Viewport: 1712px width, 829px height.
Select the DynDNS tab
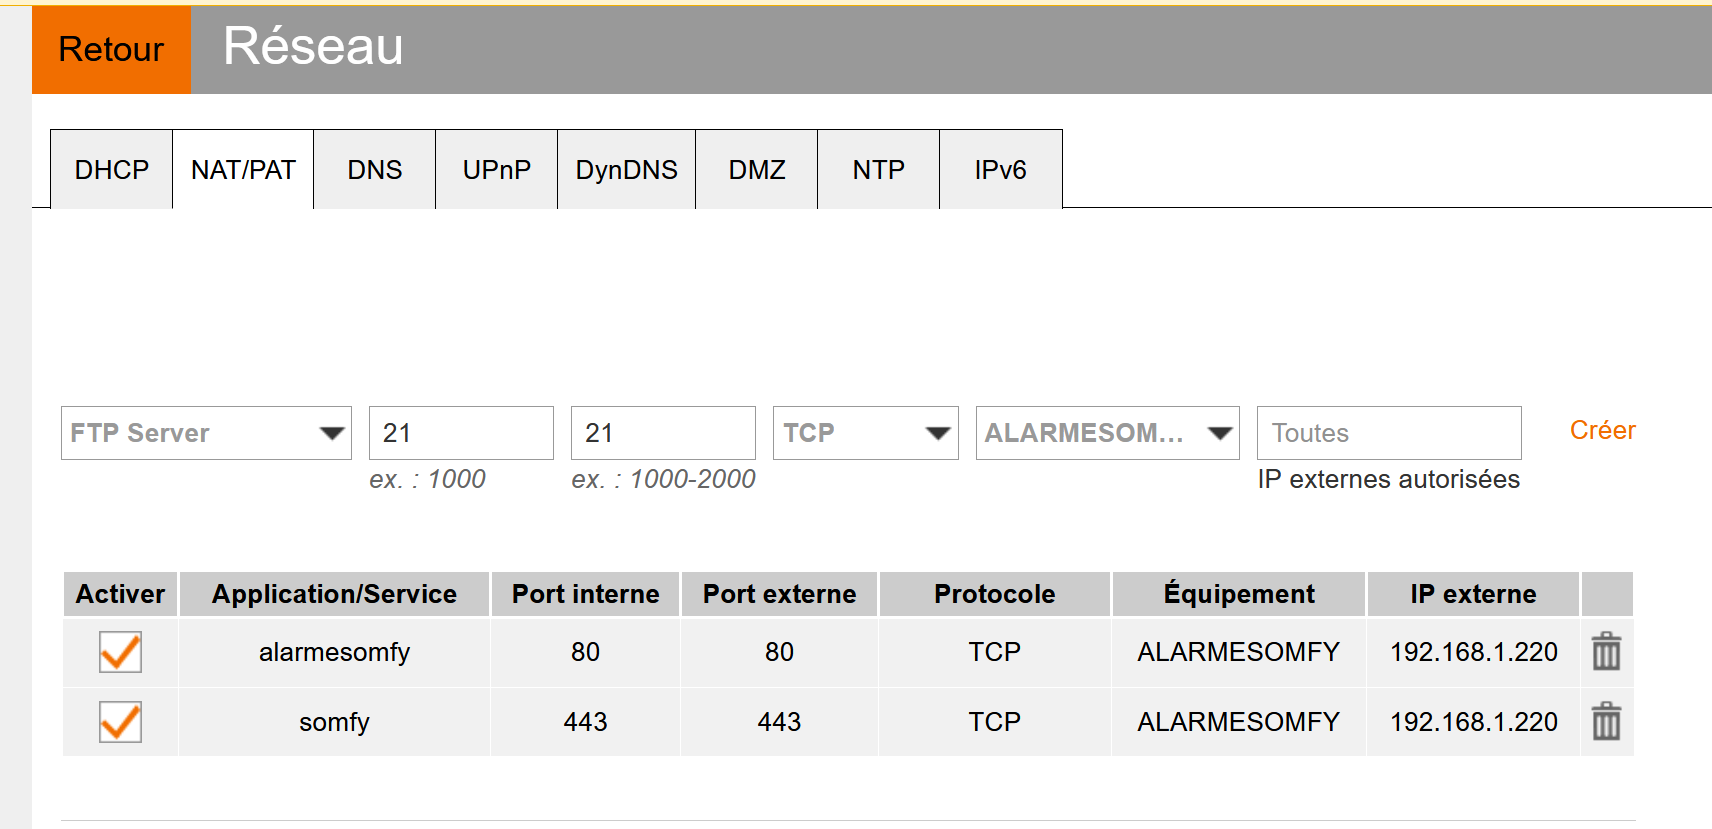(x=626, y=170)
